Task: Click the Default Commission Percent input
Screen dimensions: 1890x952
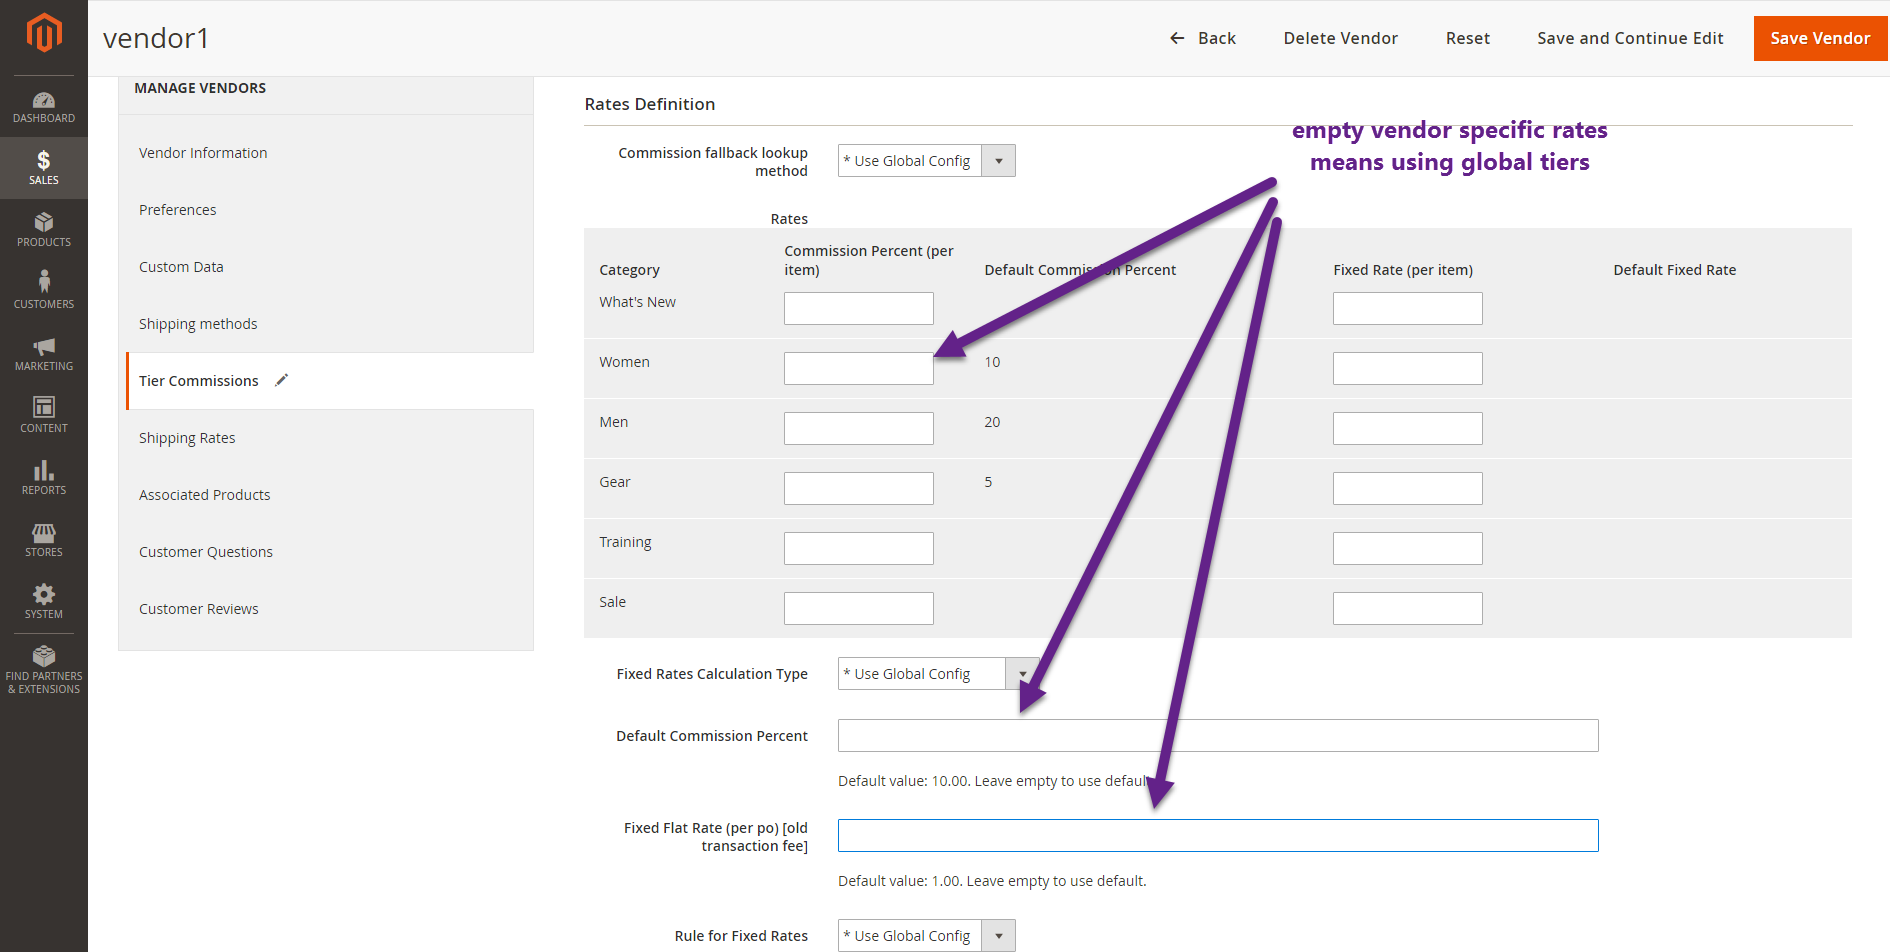Action: click(1218, 736)
